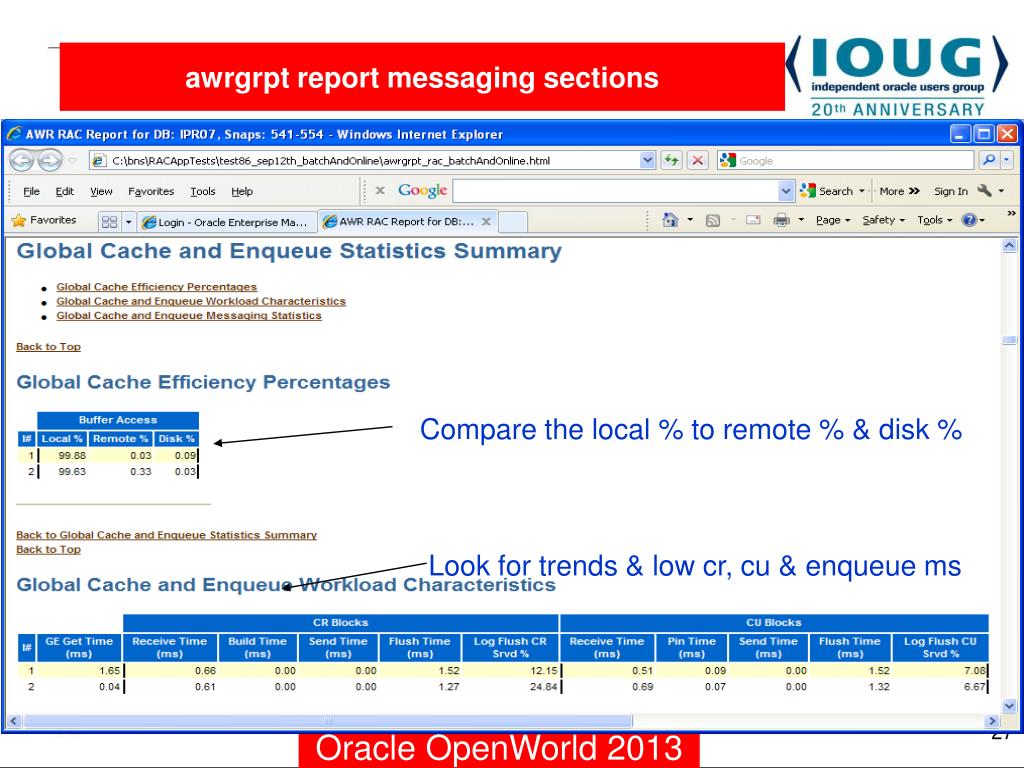Open the View menu
The image size is (1024, 768).
(x=101, y=191)
